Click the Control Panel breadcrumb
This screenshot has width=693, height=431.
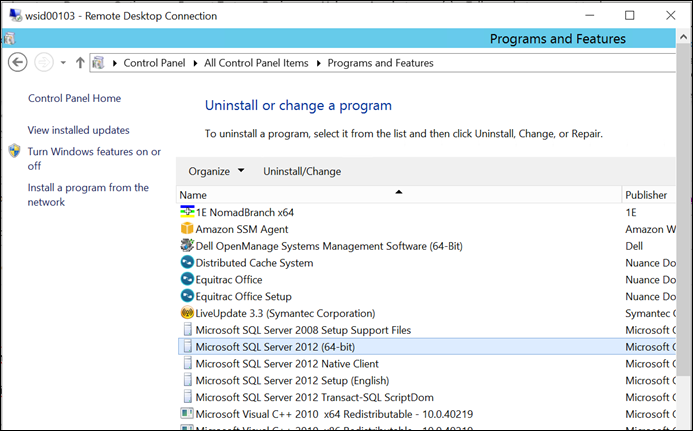154,63
